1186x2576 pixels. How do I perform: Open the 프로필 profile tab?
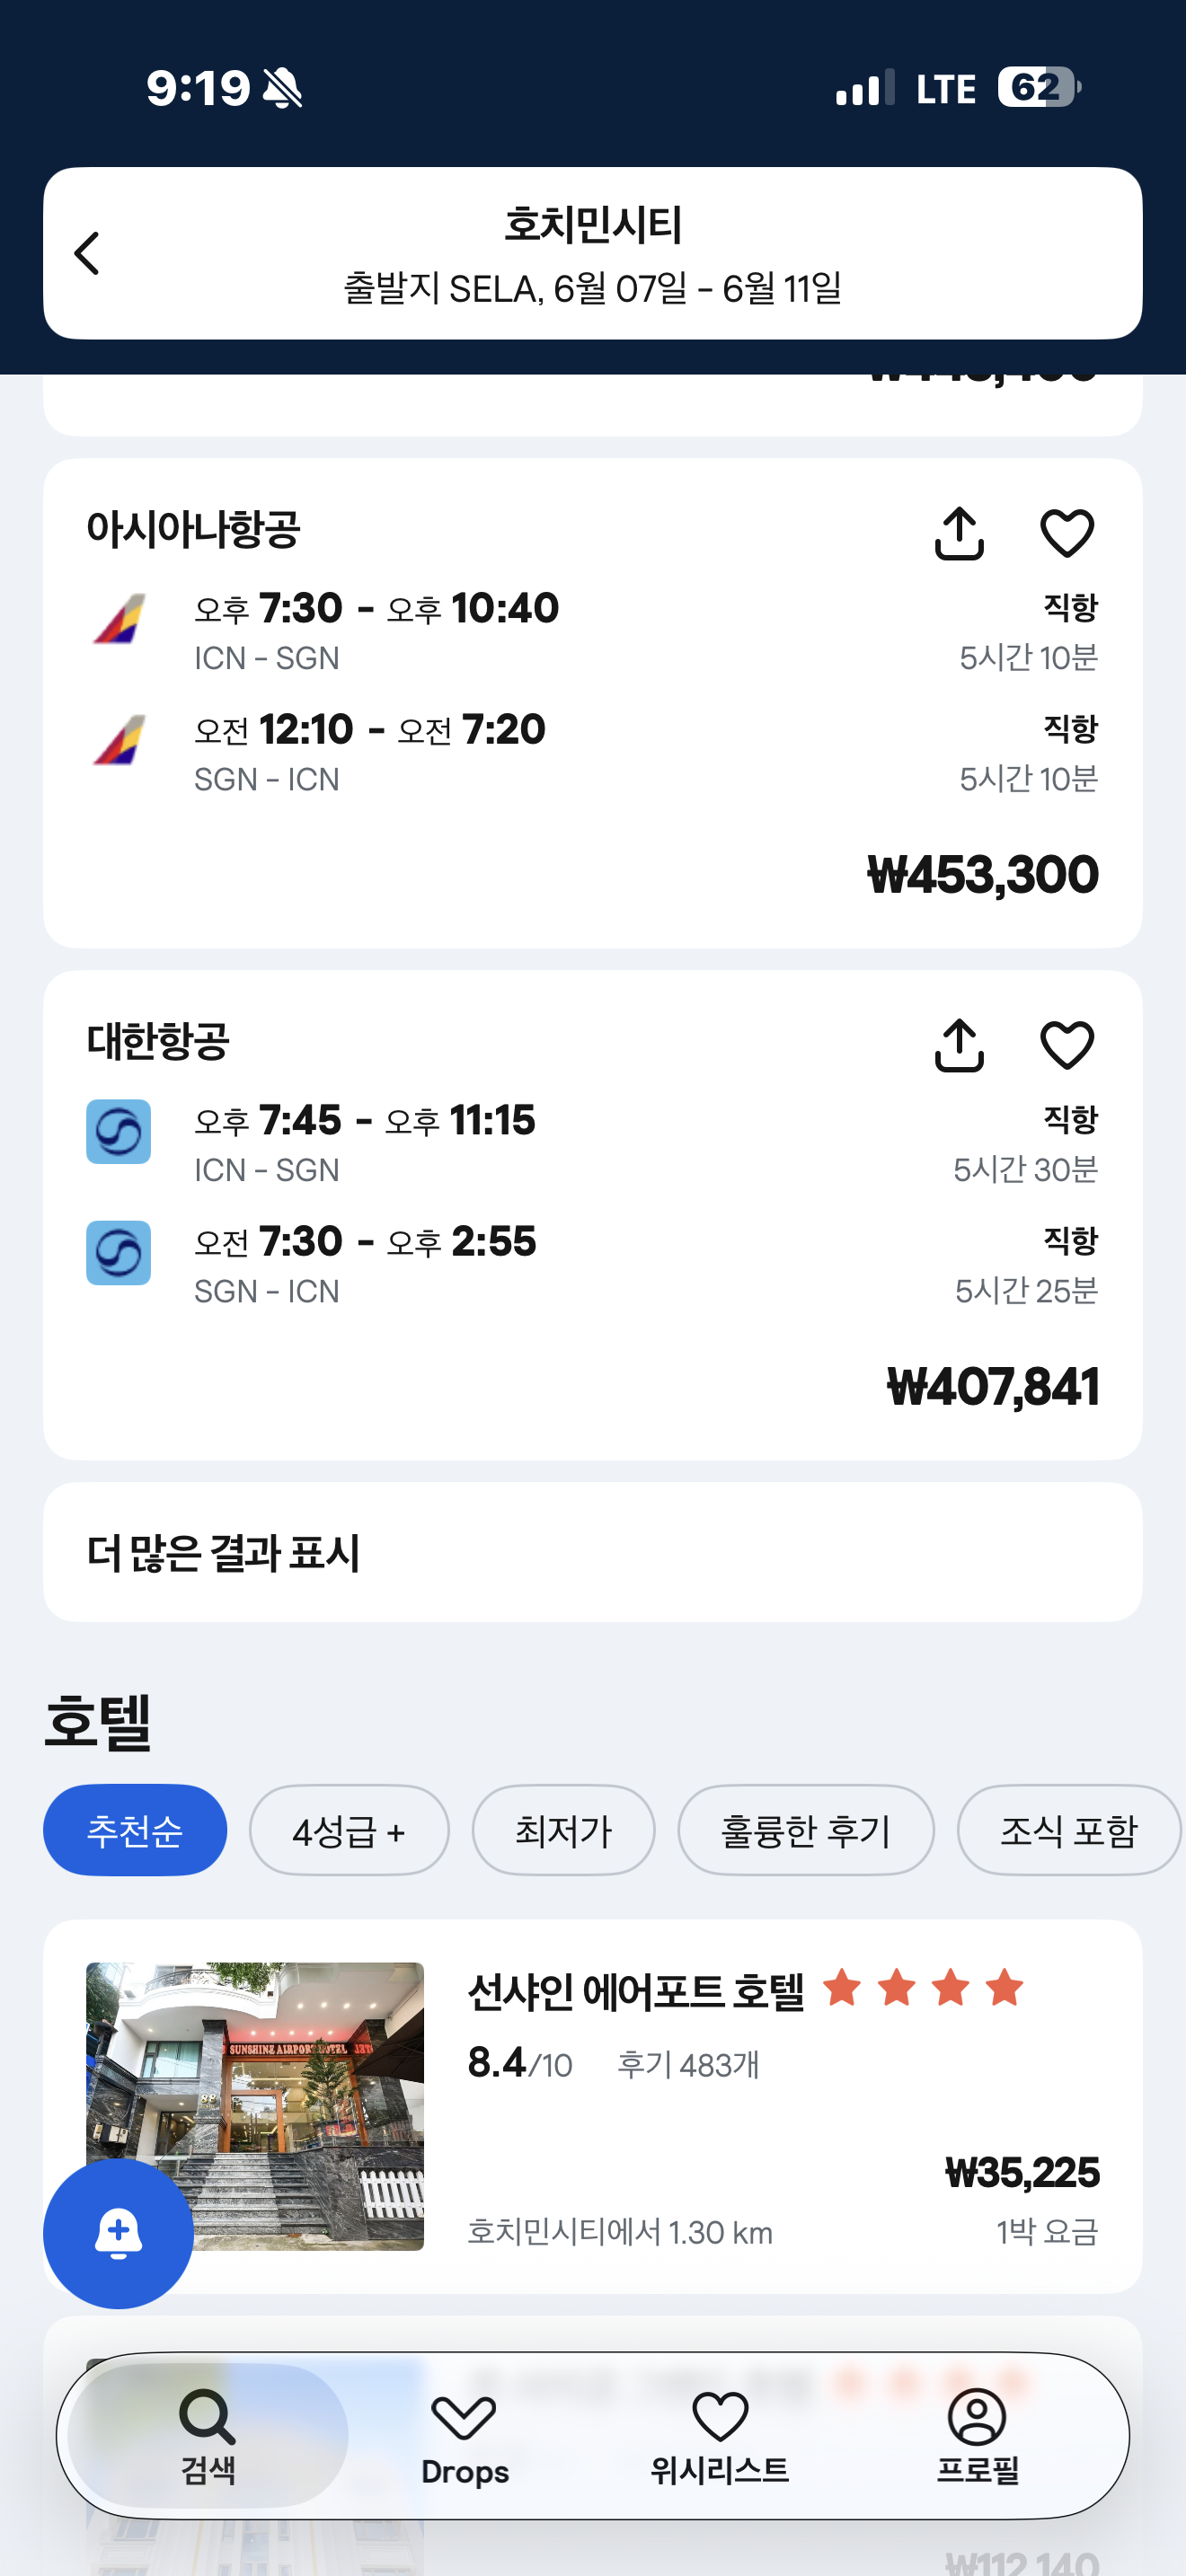[x=977, y=2436]
